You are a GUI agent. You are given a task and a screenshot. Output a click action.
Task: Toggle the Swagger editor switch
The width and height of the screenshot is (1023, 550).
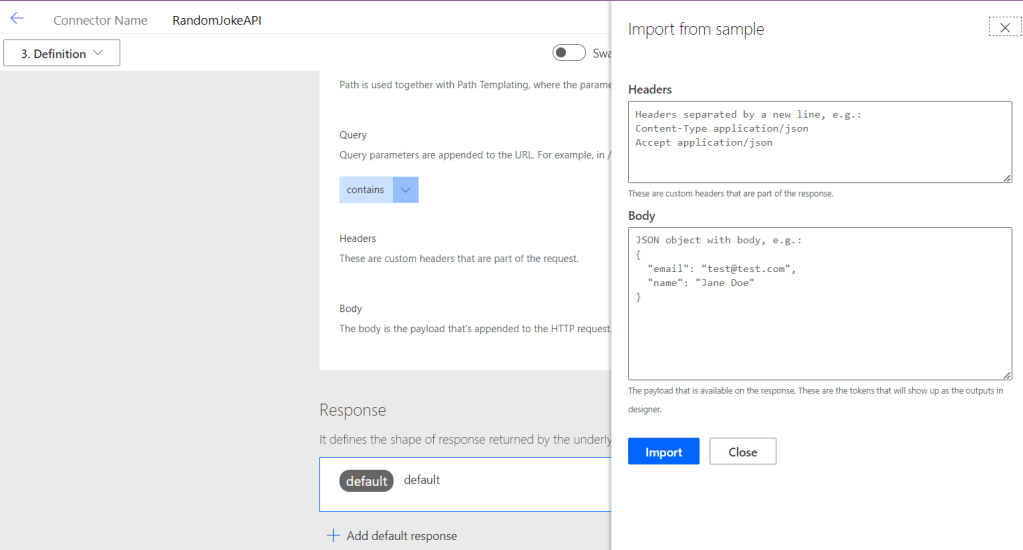[569, 53]
